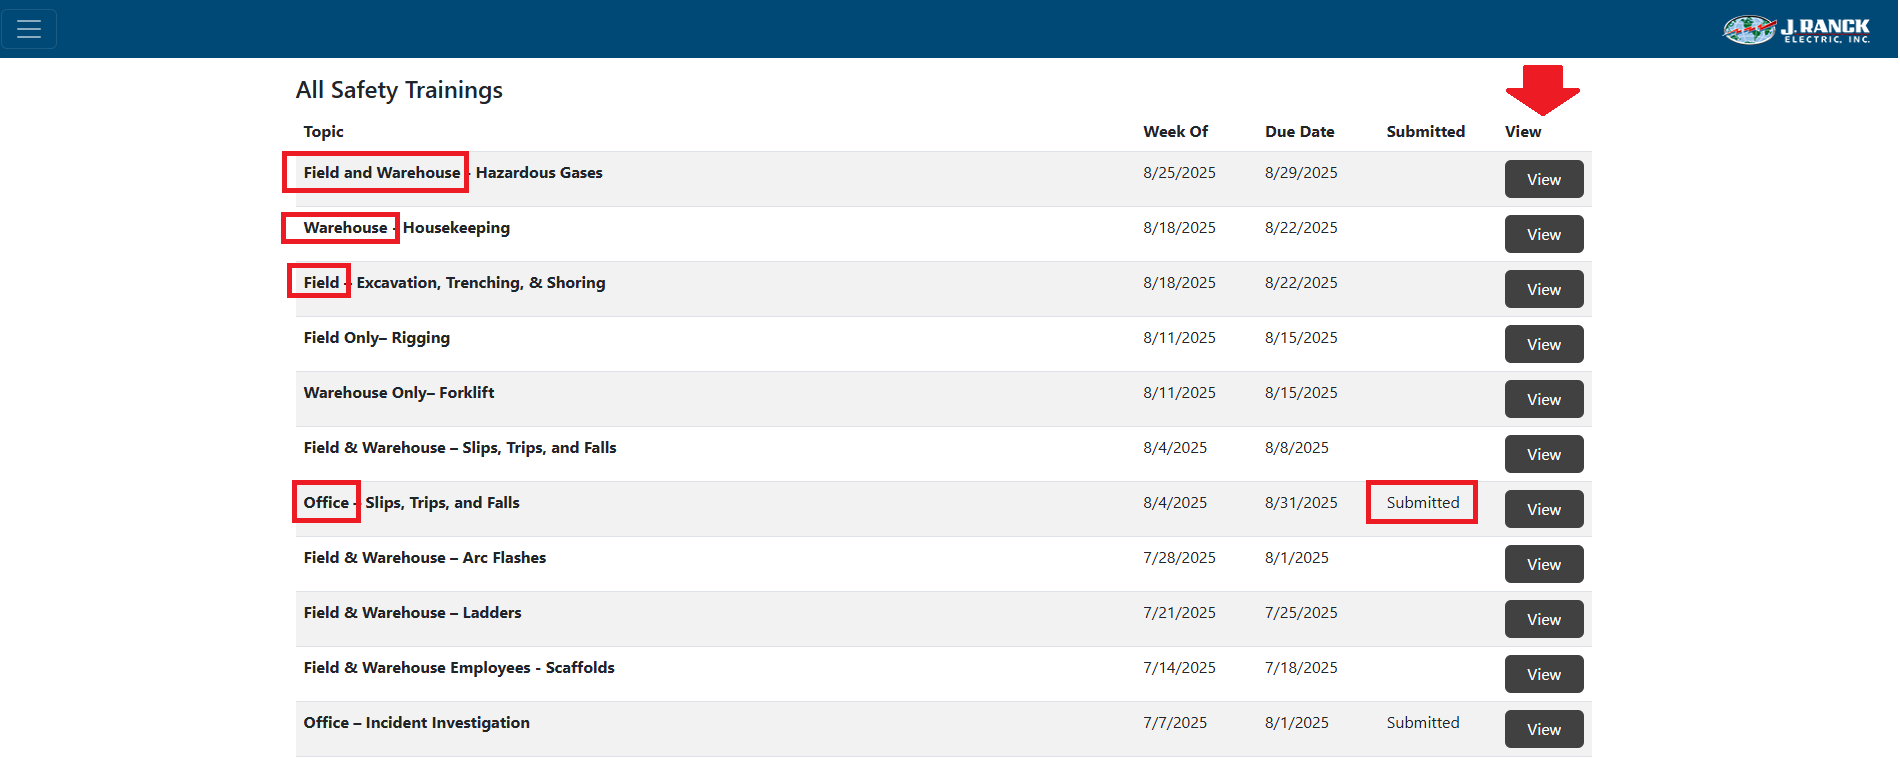The height and width of the screenshot is (763, 1900).
Task: View the Hazardous Gases training
Action: point(1543,180)
